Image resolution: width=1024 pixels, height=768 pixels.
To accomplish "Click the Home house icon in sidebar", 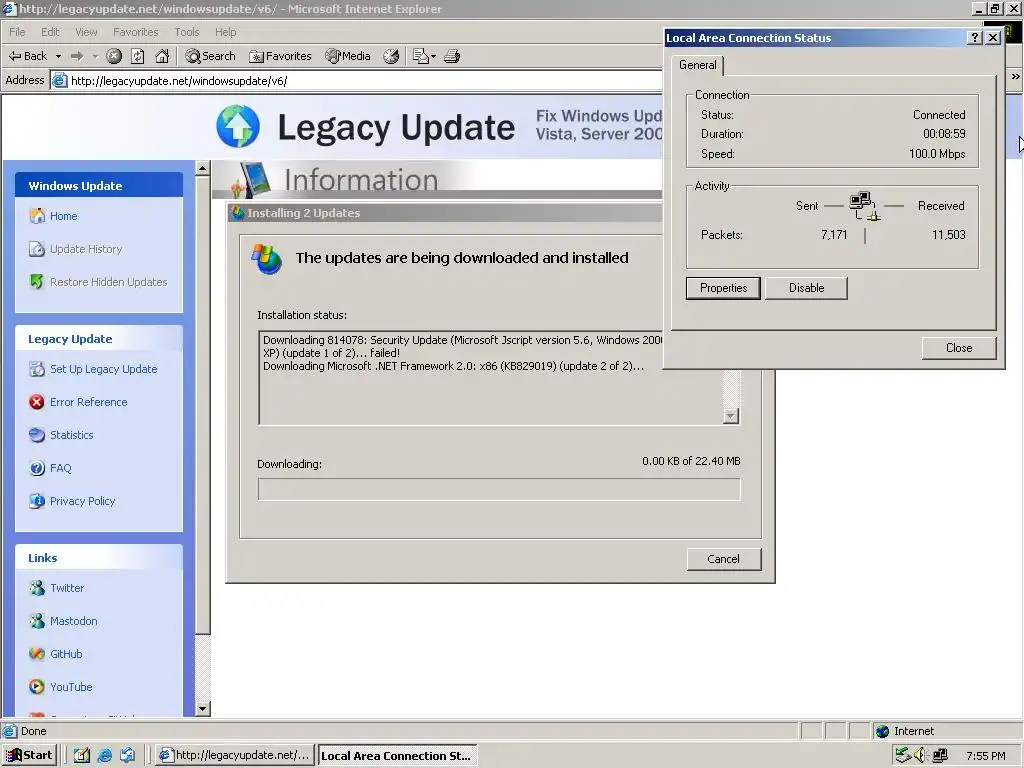I will [37, 216].
